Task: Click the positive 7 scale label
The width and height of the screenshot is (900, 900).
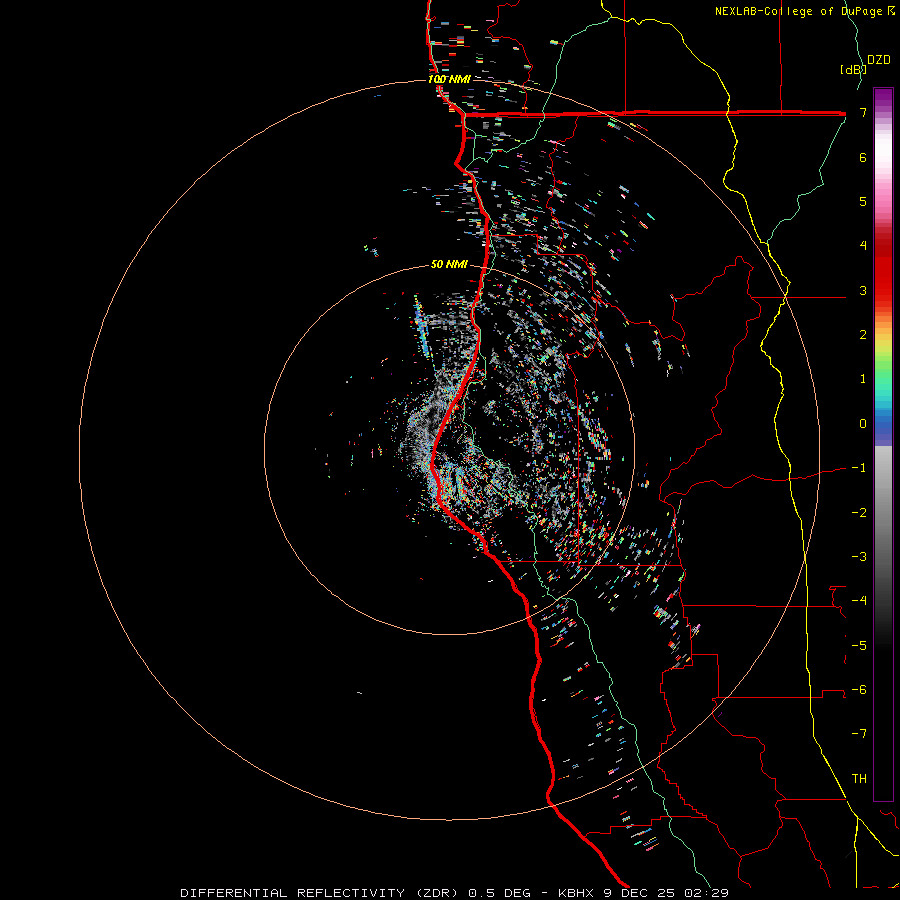Action: click(x=863, y=112)
